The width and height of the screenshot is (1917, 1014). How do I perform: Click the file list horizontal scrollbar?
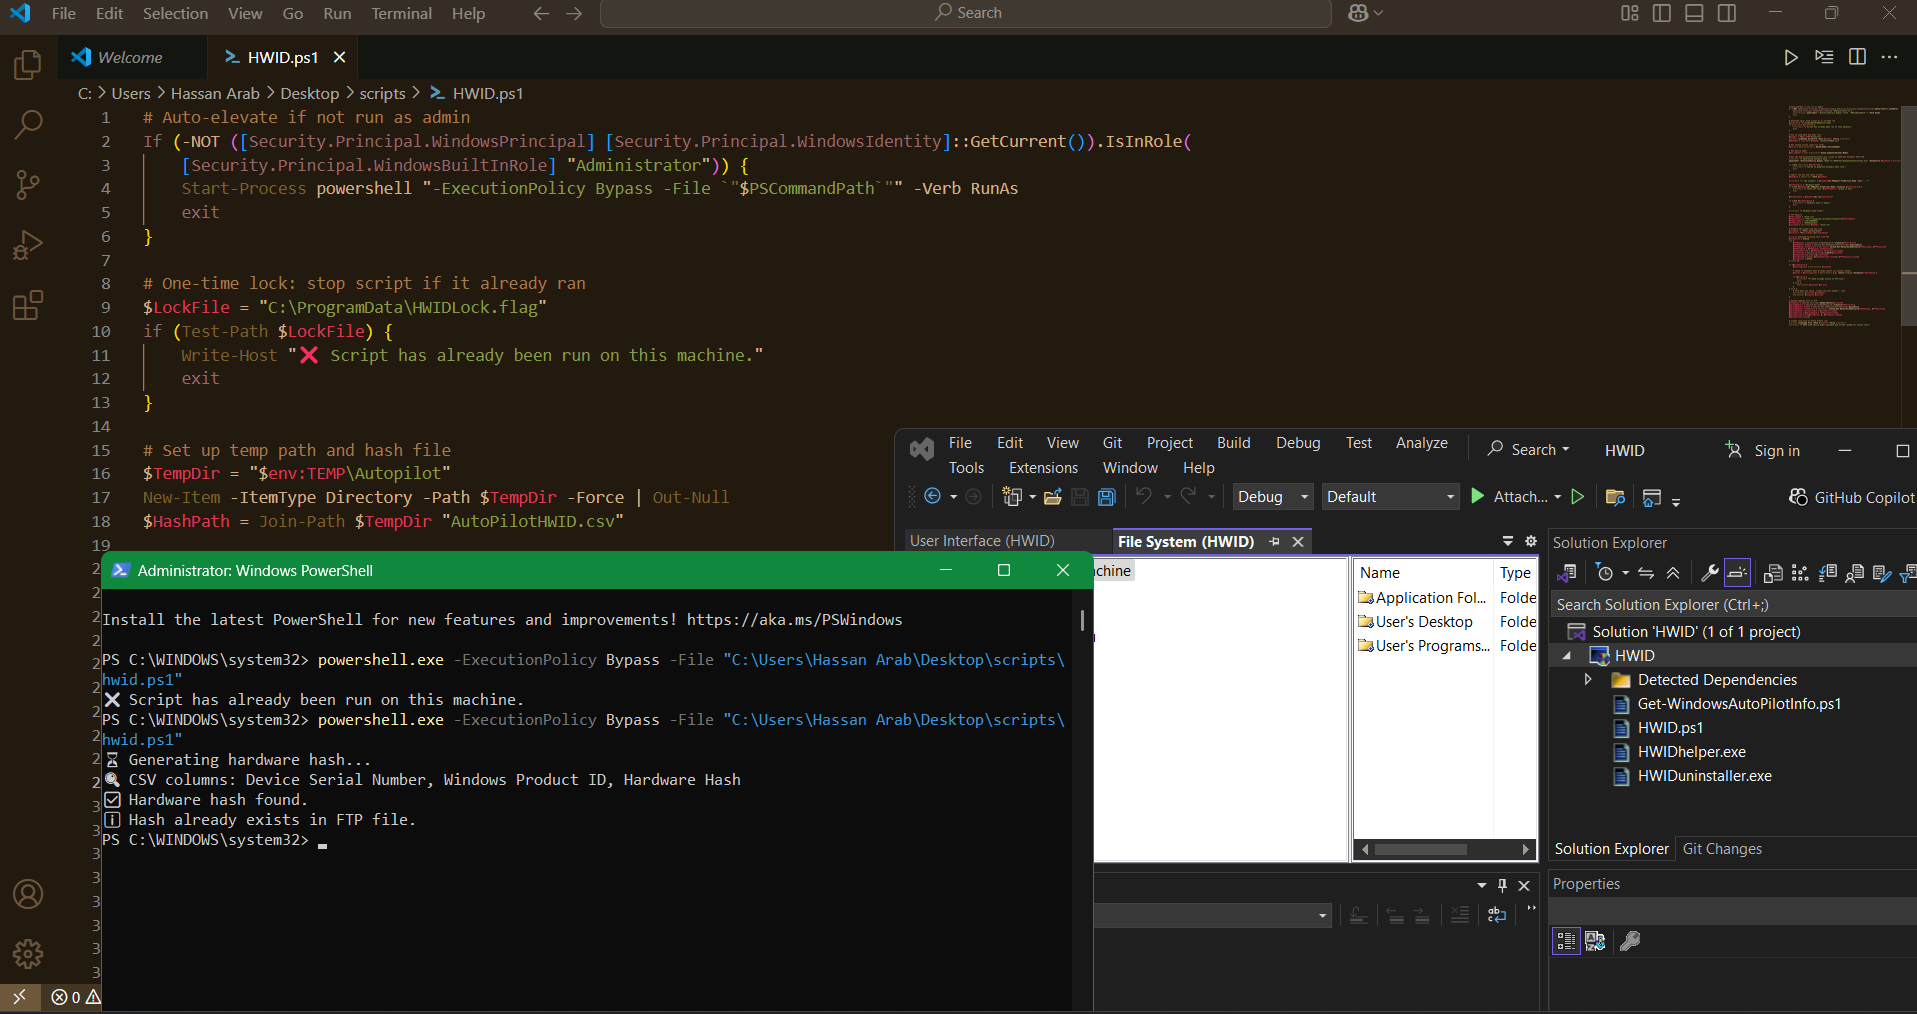[x=1420, y=850]
